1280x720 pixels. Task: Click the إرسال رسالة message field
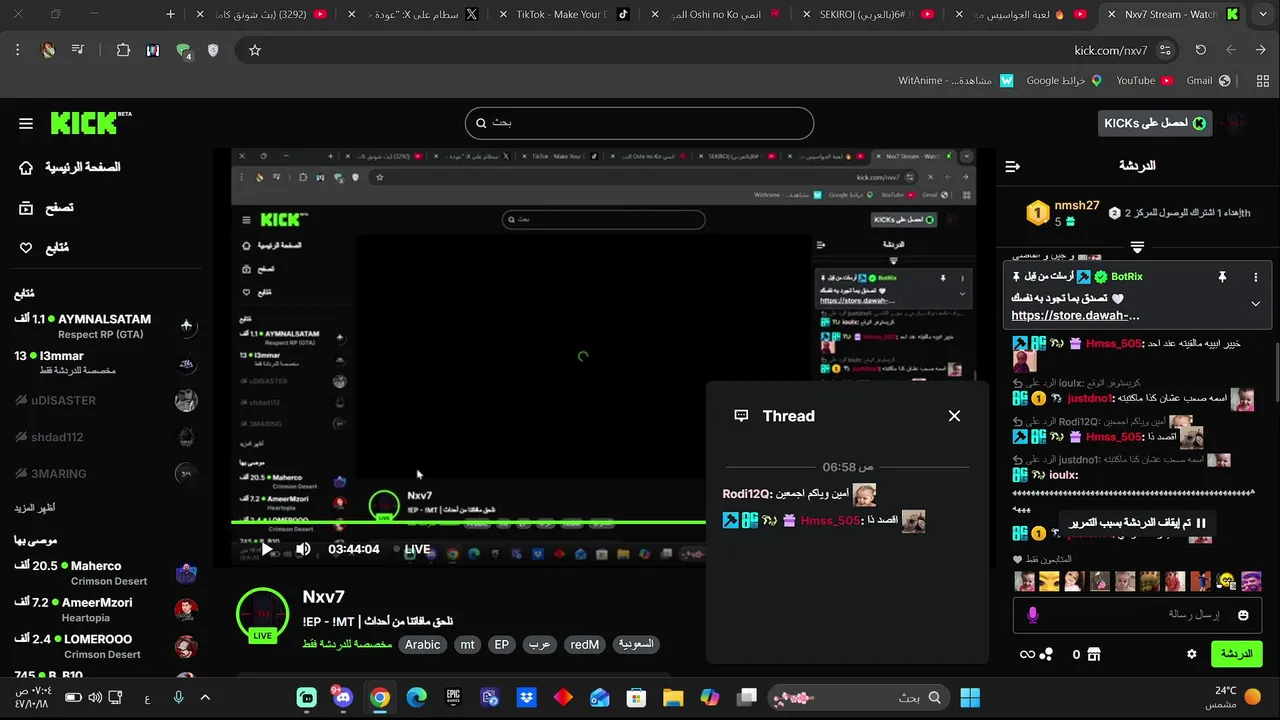pos(1138,615)
